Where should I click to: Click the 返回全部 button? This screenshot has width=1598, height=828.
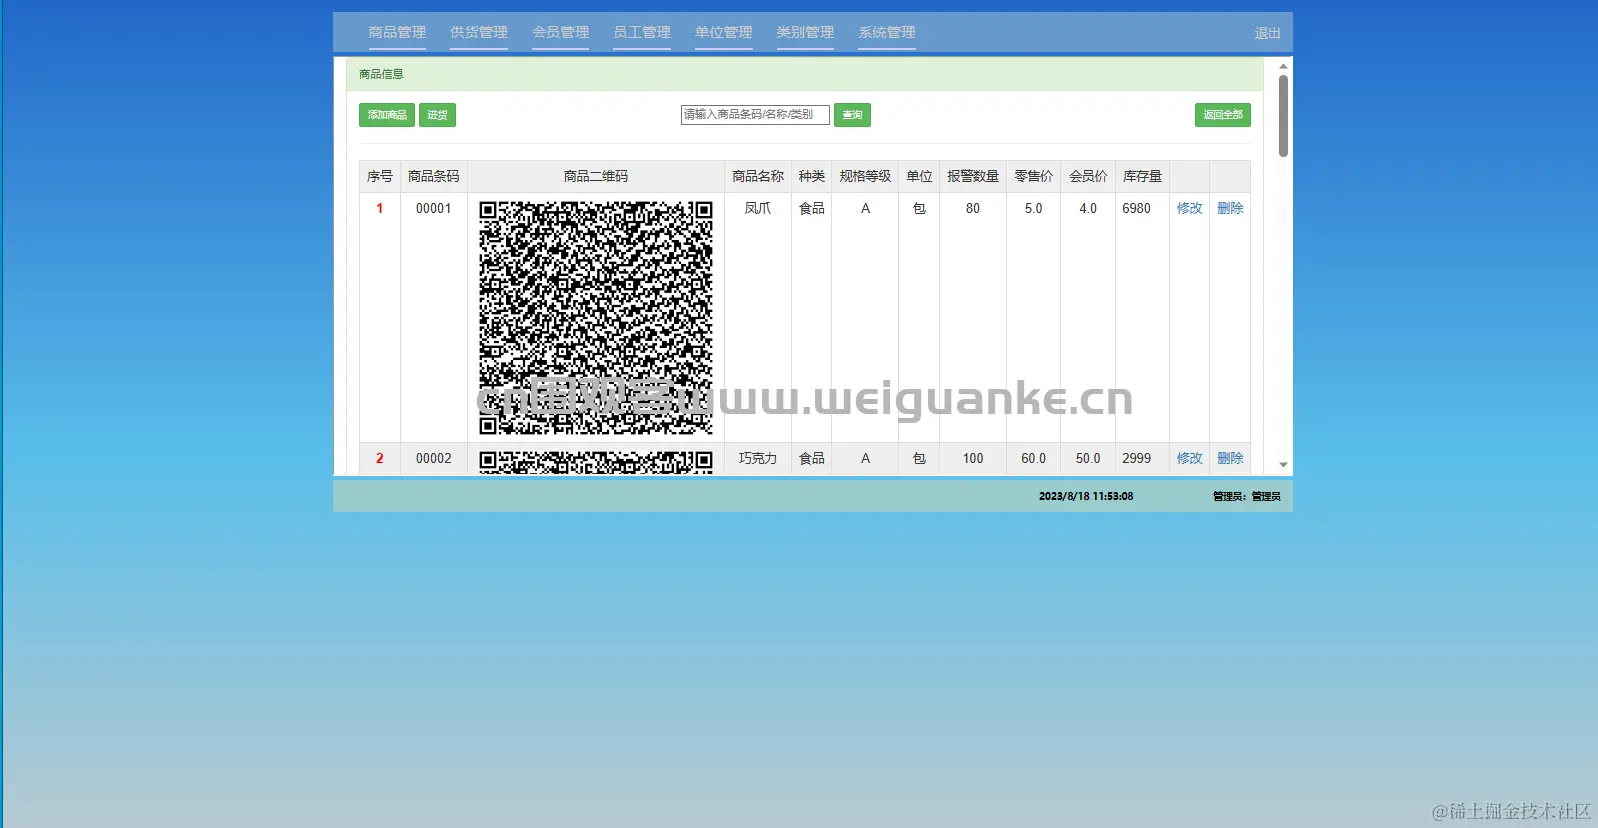click(1223, 115)
